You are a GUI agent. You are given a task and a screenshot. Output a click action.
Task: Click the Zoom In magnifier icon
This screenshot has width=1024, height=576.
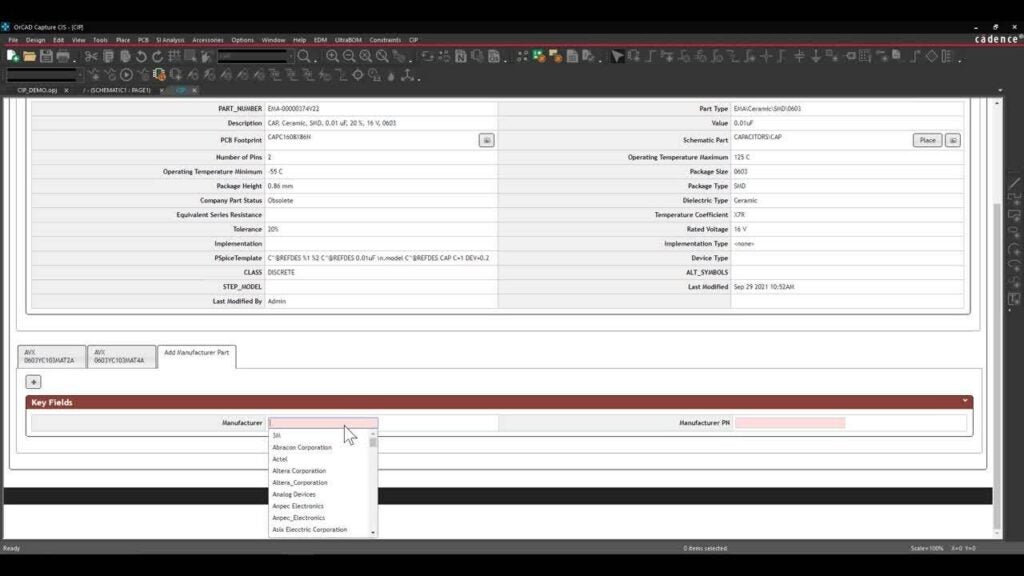tap(332, 57)
